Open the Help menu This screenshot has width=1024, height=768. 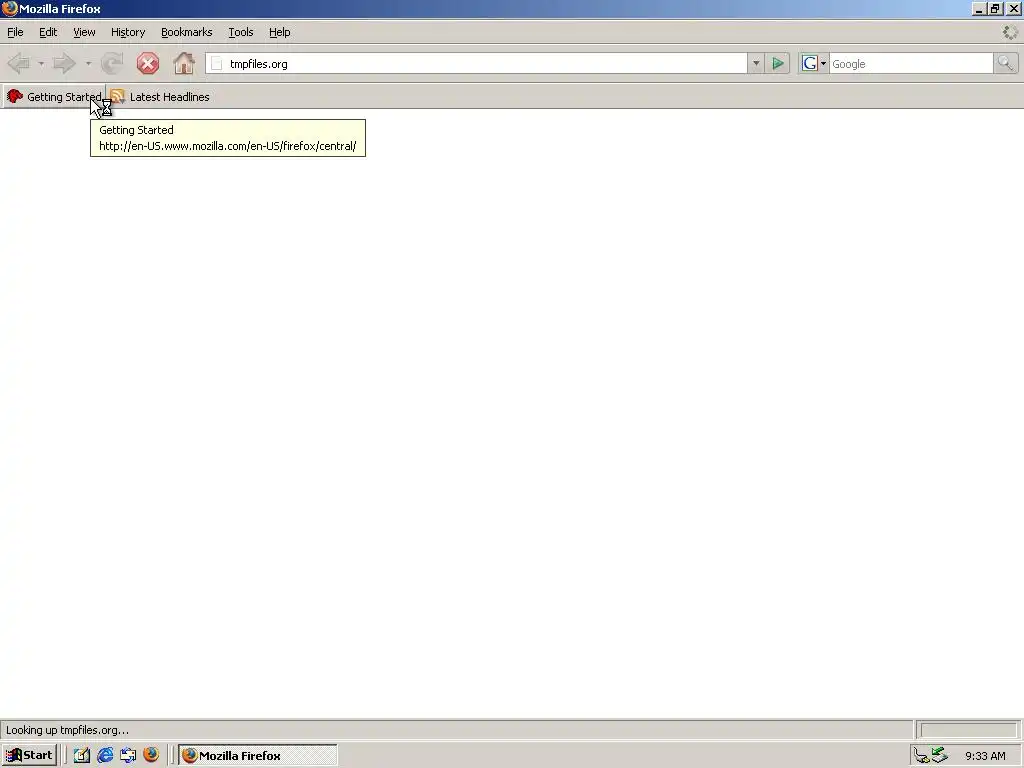pyautogui.click(x=280, y=32)
